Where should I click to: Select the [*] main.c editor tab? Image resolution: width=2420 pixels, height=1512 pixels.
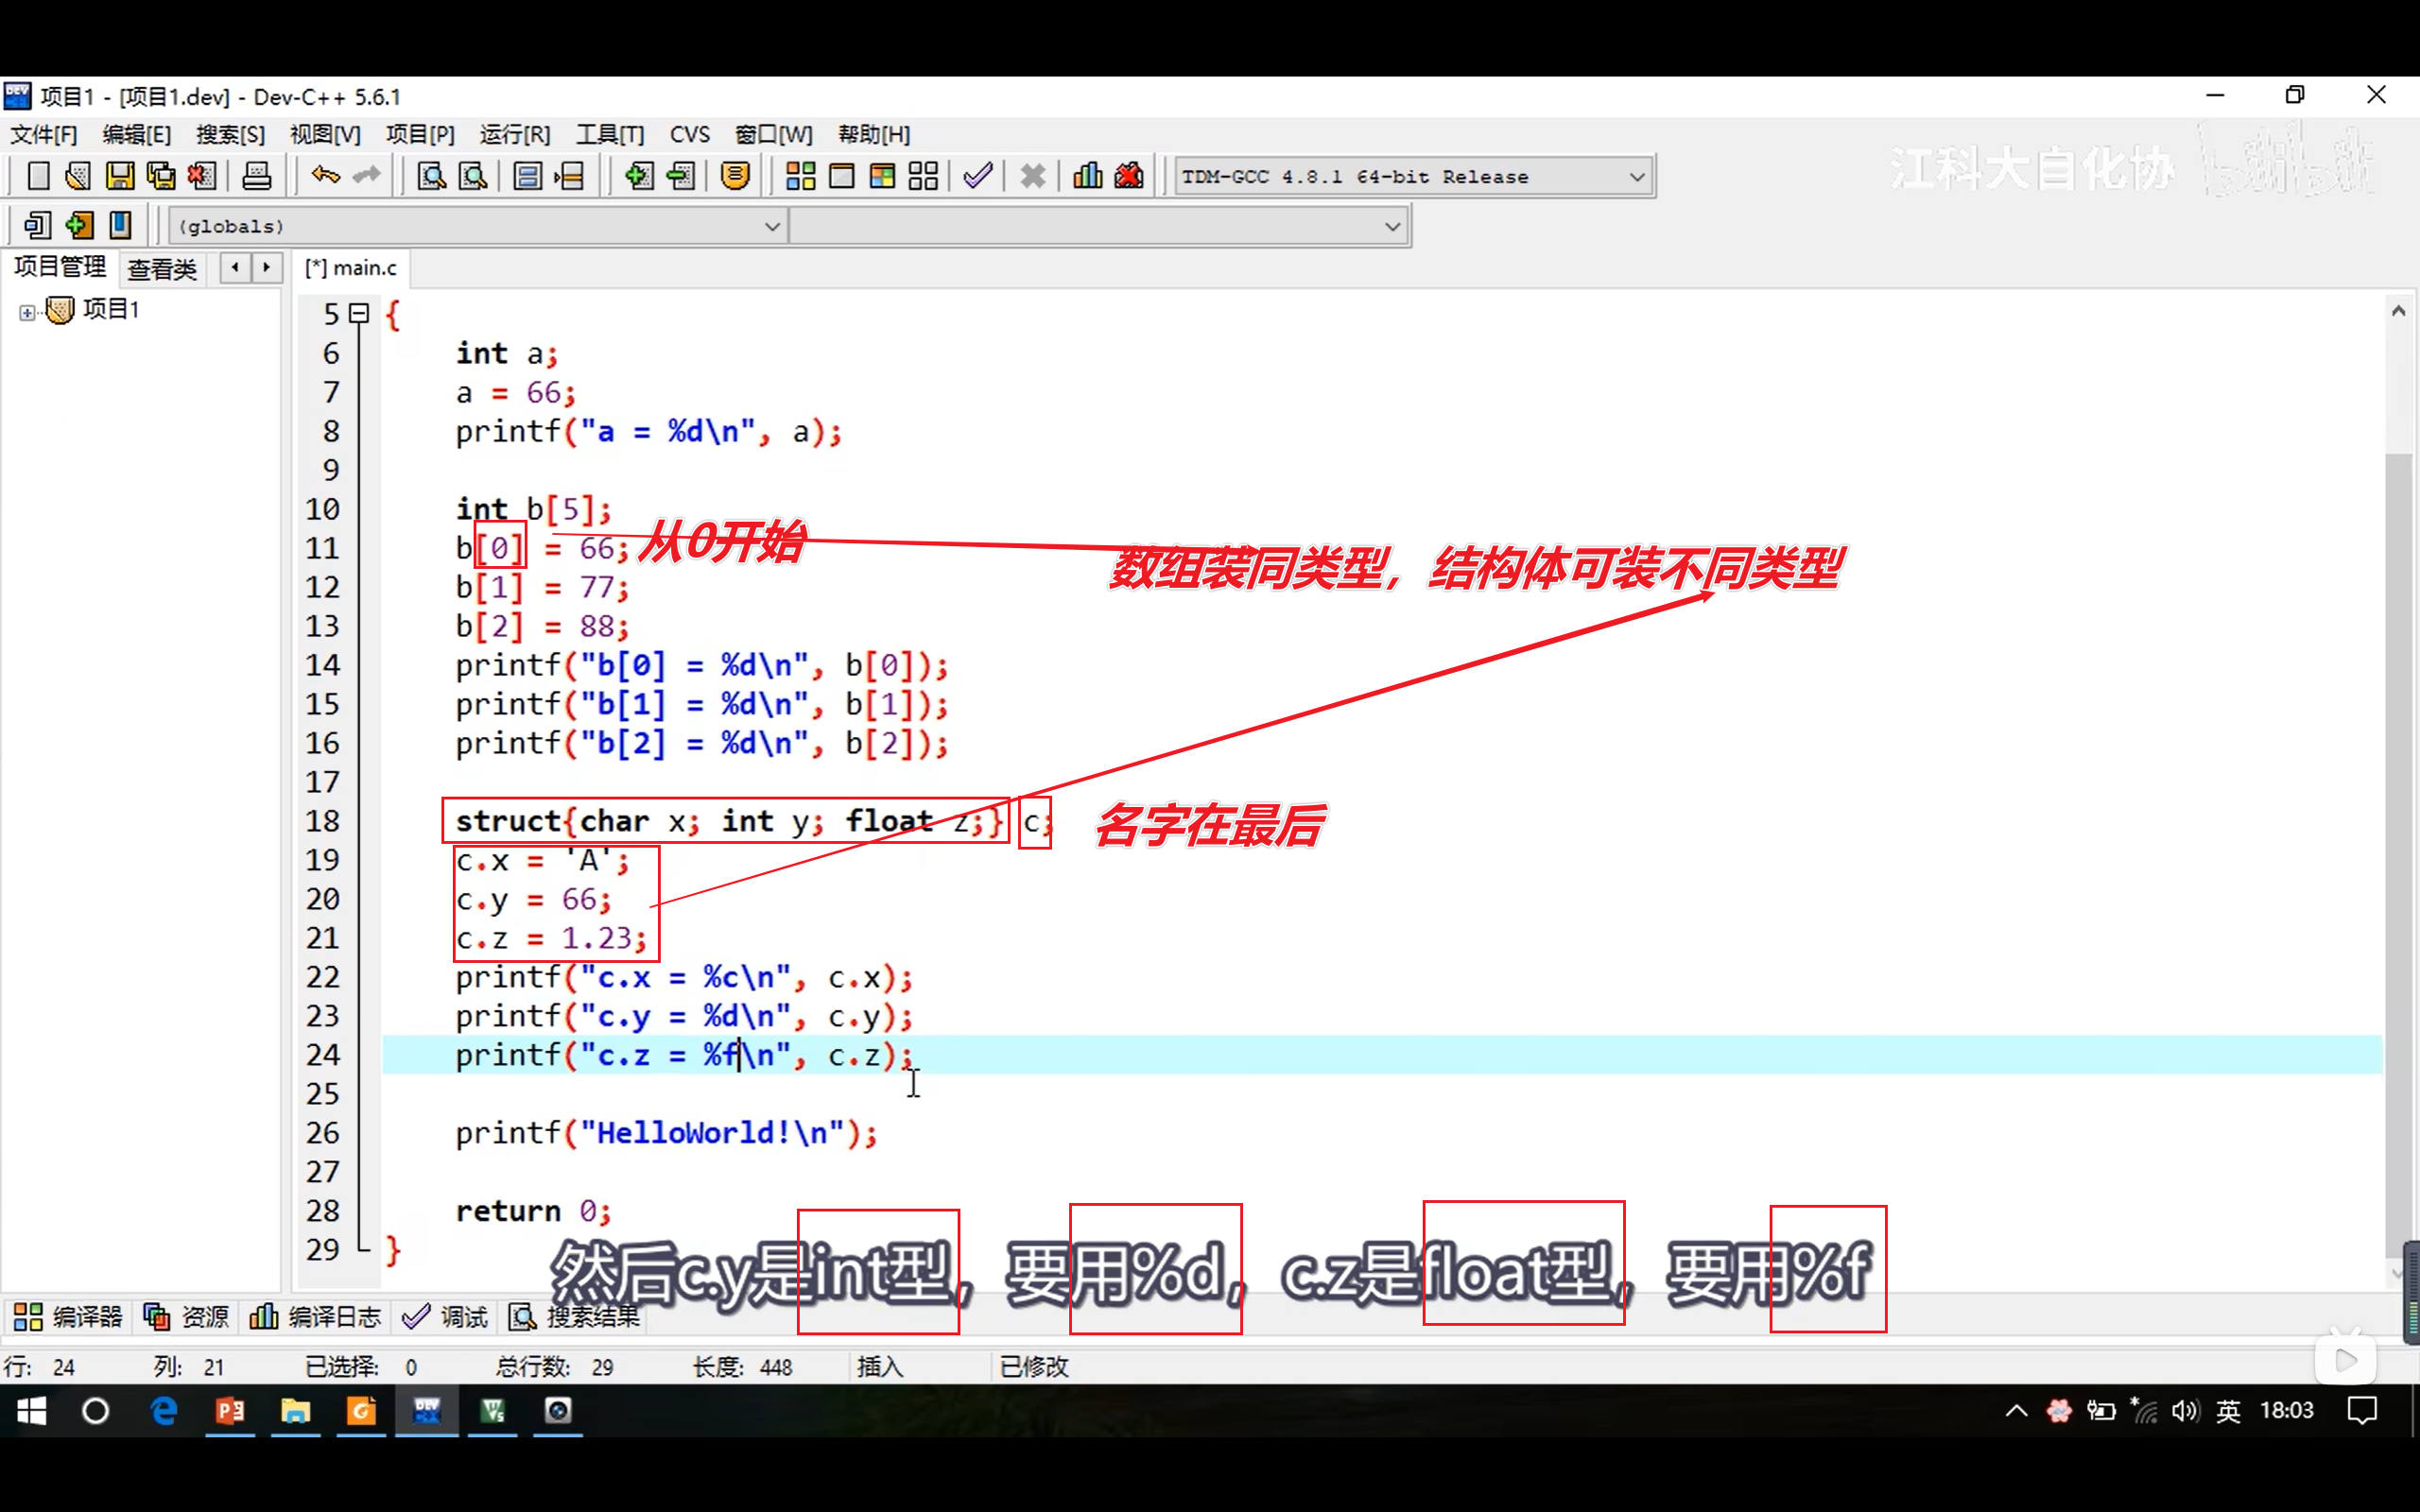(x=351, y=268)
